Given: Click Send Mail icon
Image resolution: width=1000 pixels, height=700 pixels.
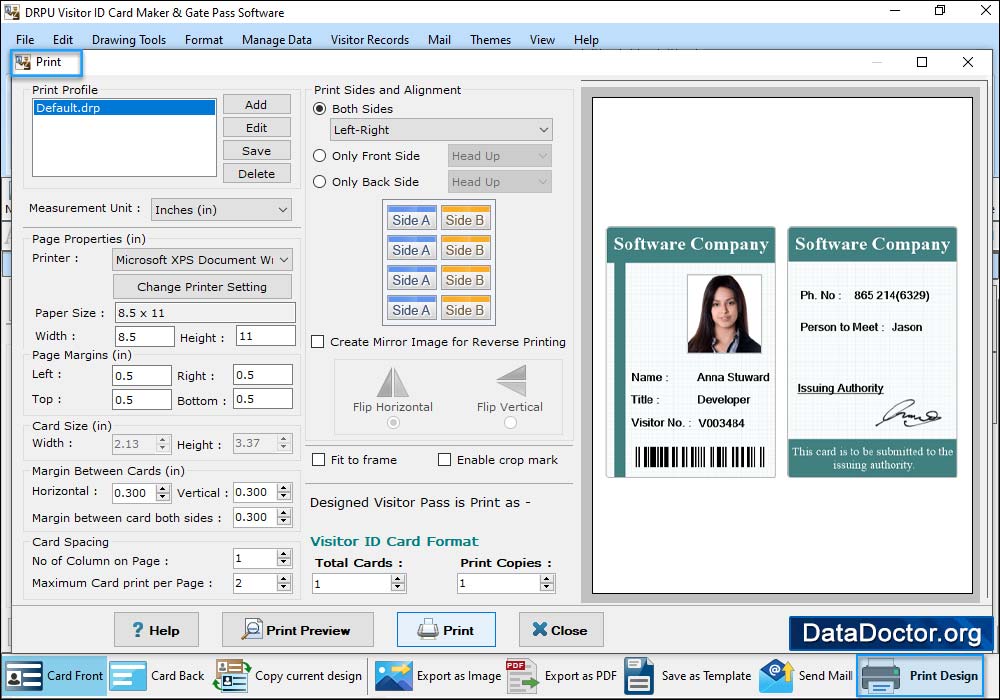Looking at the screenshot, I should point(776,676).
